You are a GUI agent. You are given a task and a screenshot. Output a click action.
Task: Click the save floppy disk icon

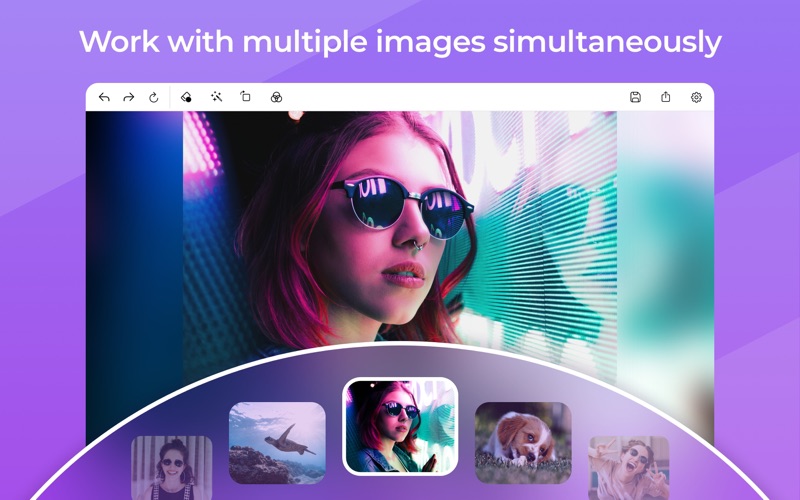click(x=635, y=97)
